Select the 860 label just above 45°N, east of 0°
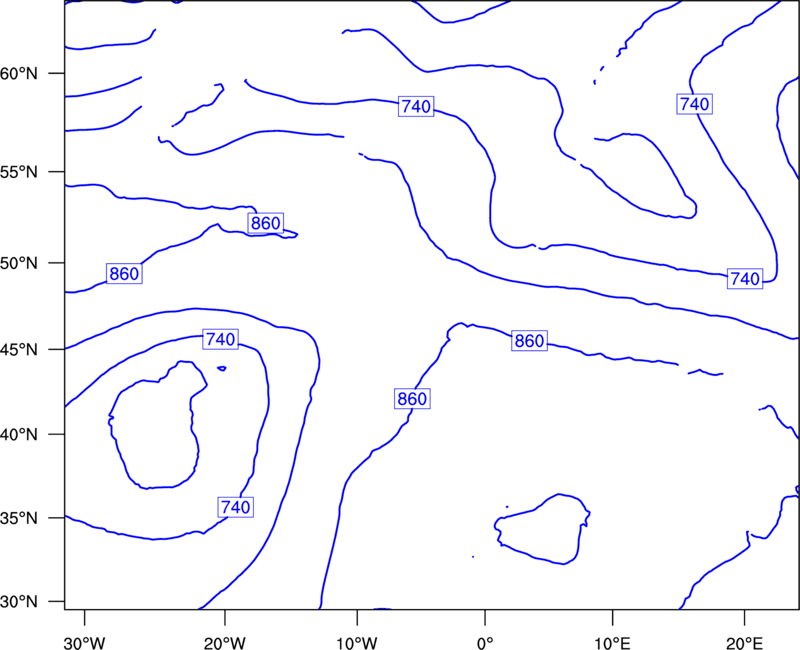800x650 pixels. click(x=530, y=340)
